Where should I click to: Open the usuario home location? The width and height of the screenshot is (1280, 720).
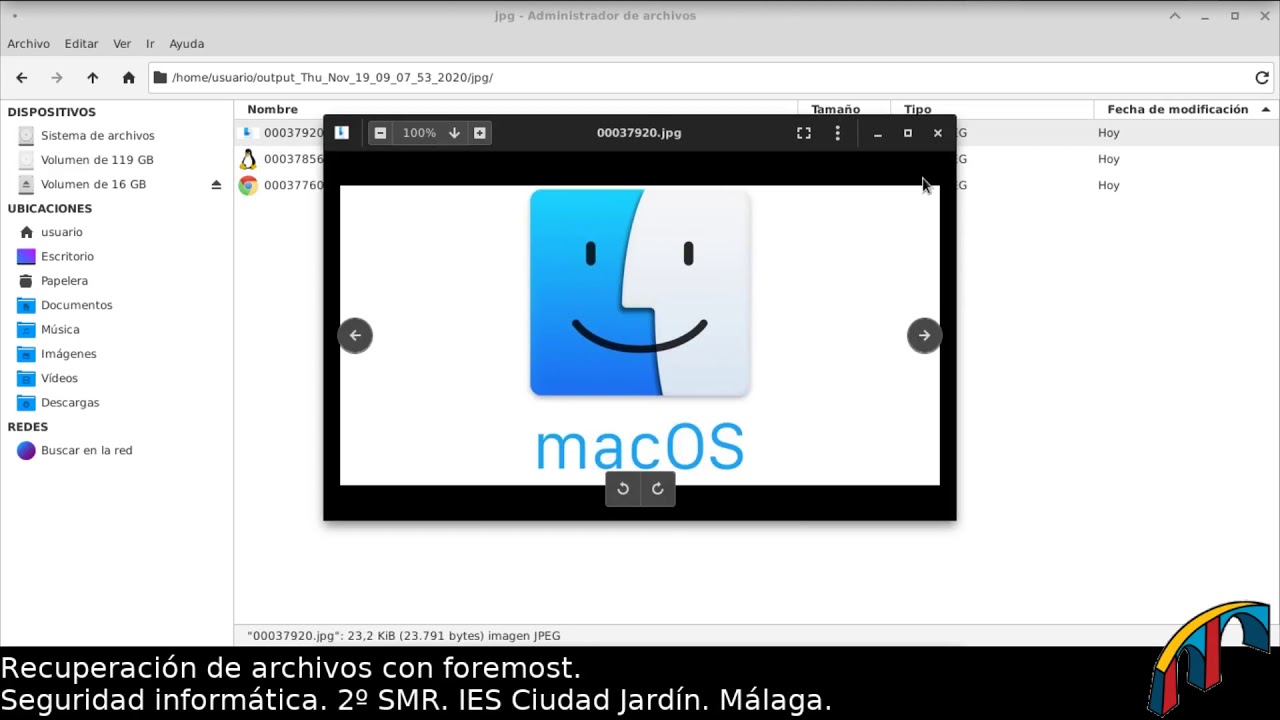61,232
